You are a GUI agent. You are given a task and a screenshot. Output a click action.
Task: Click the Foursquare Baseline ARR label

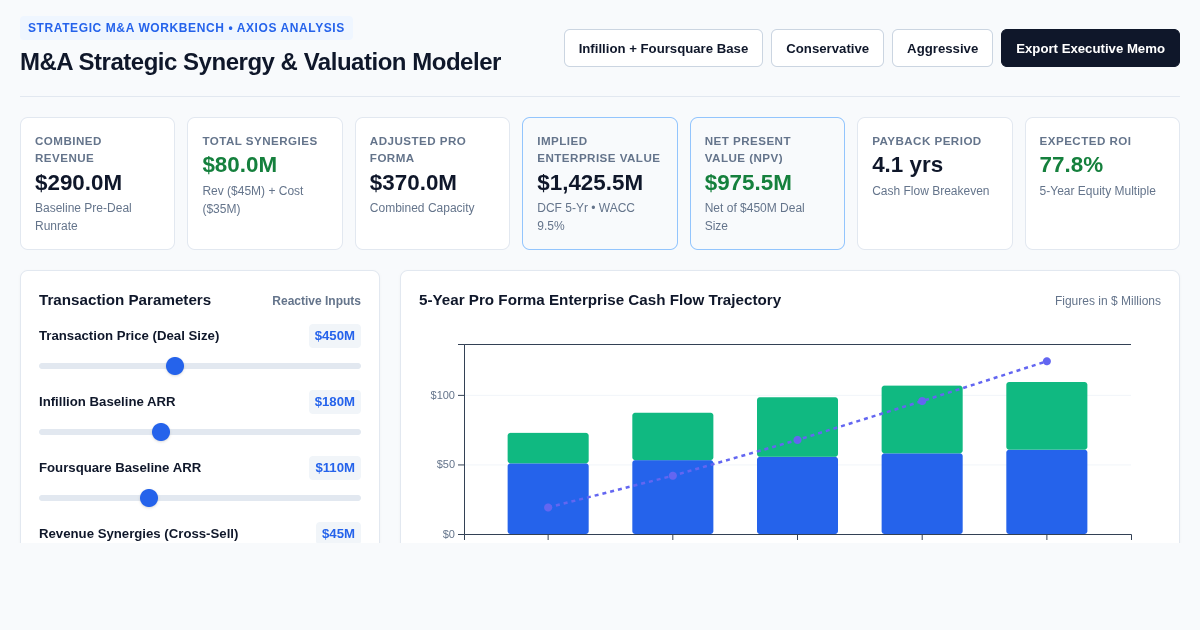point(120,468)
